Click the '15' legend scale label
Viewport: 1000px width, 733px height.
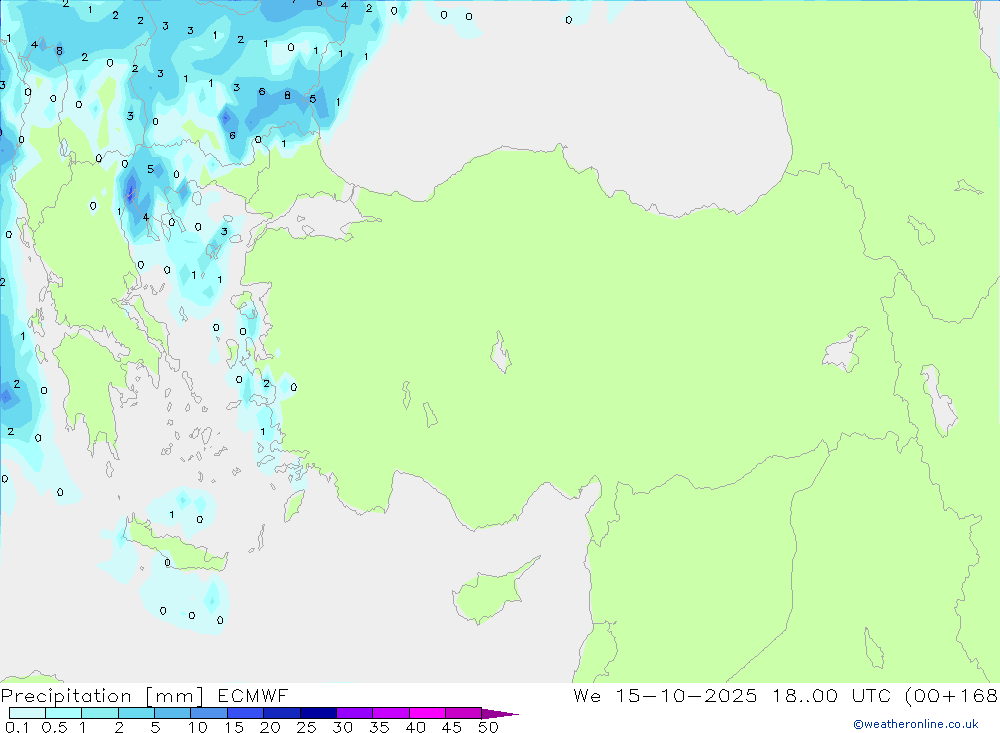pos(234,727)
